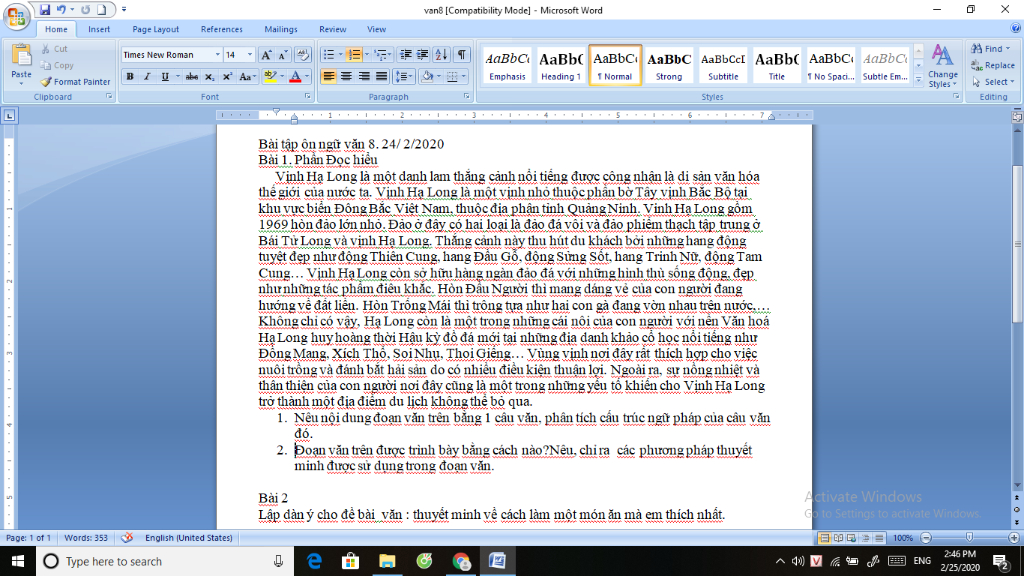Click the Office button
The image size is (1024, 576).
click(16, 16)
